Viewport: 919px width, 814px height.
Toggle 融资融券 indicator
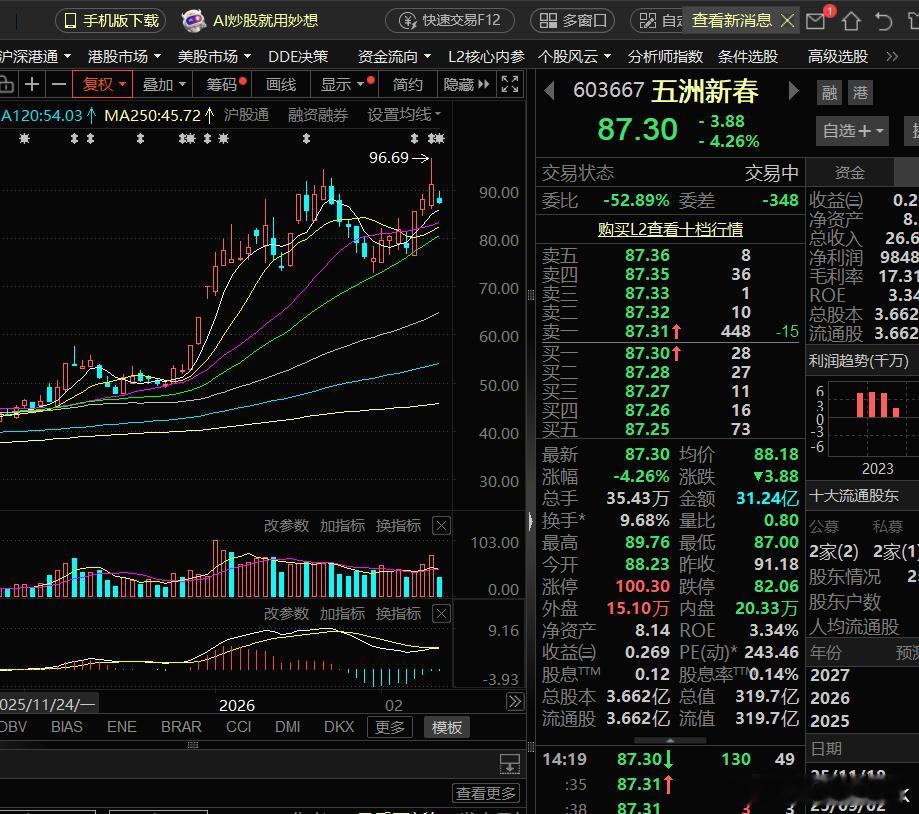pos(318,115)
